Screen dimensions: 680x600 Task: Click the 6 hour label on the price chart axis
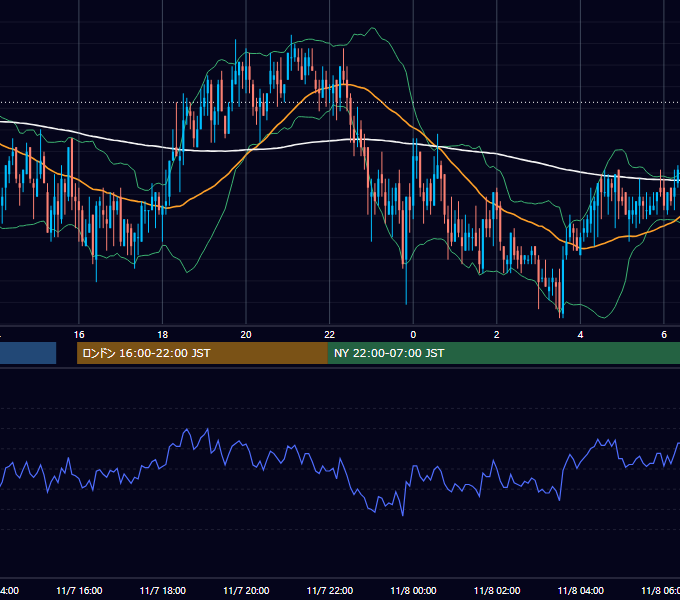pyautogui.click(x=664, y=335)
